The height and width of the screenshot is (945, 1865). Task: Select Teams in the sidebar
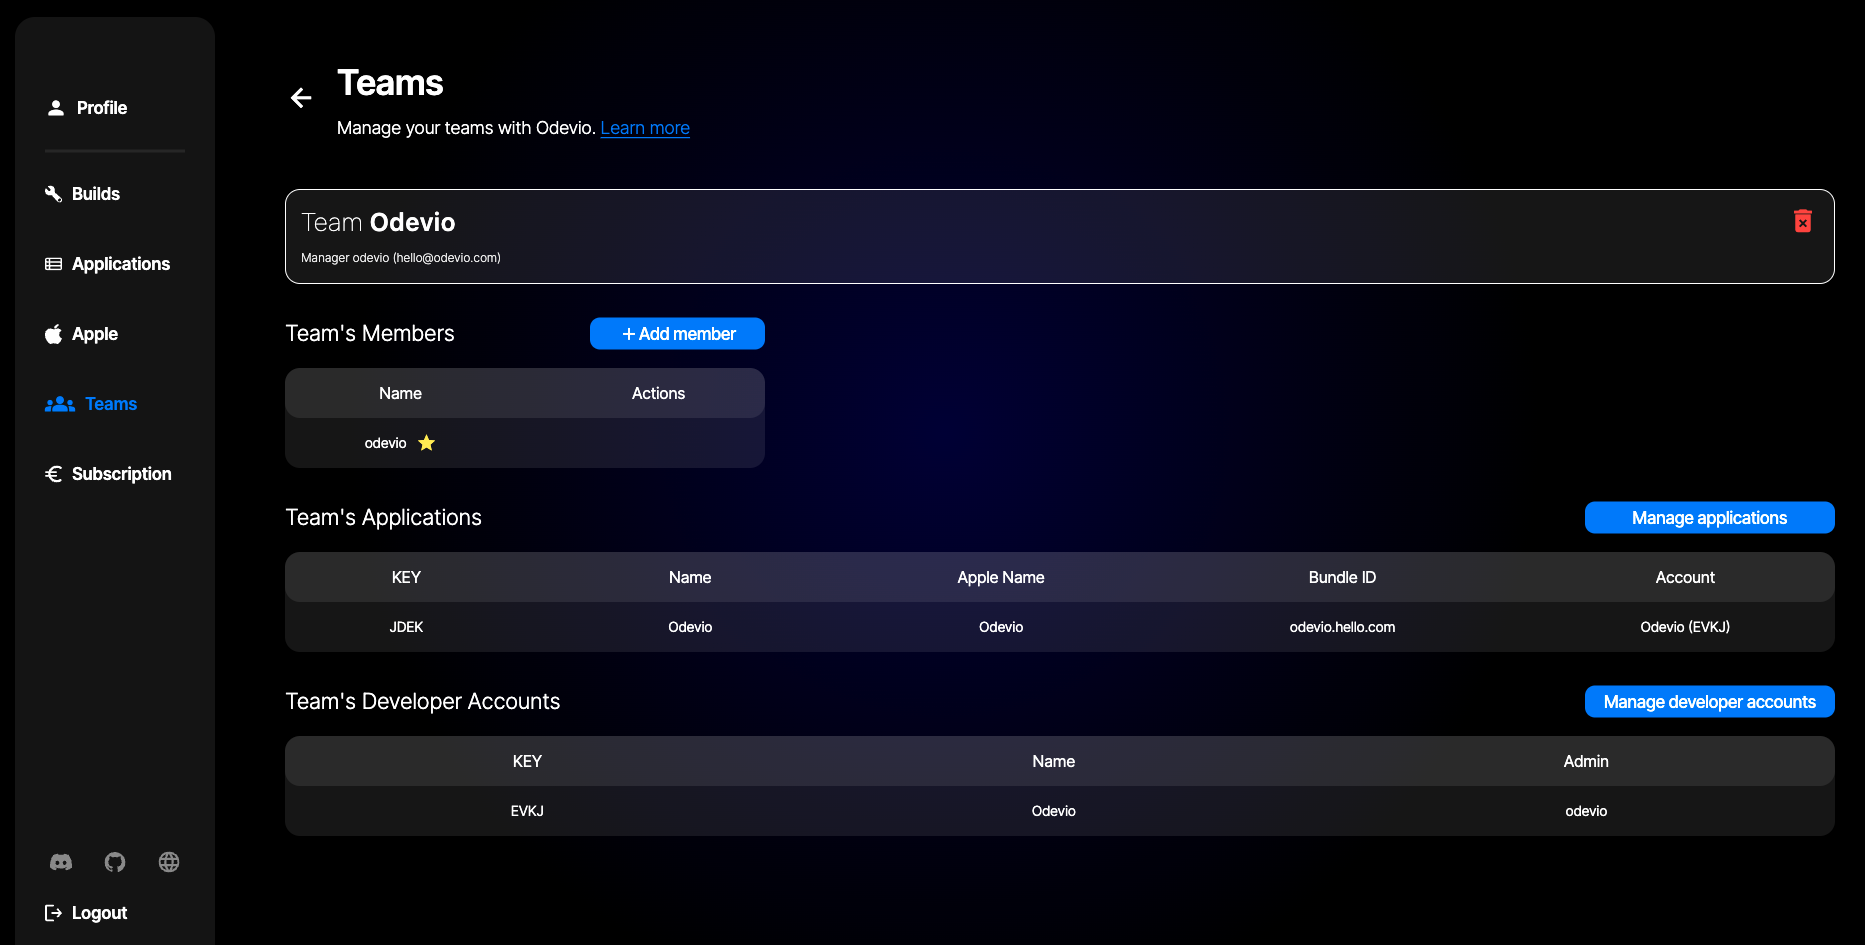tap(110, 404)
